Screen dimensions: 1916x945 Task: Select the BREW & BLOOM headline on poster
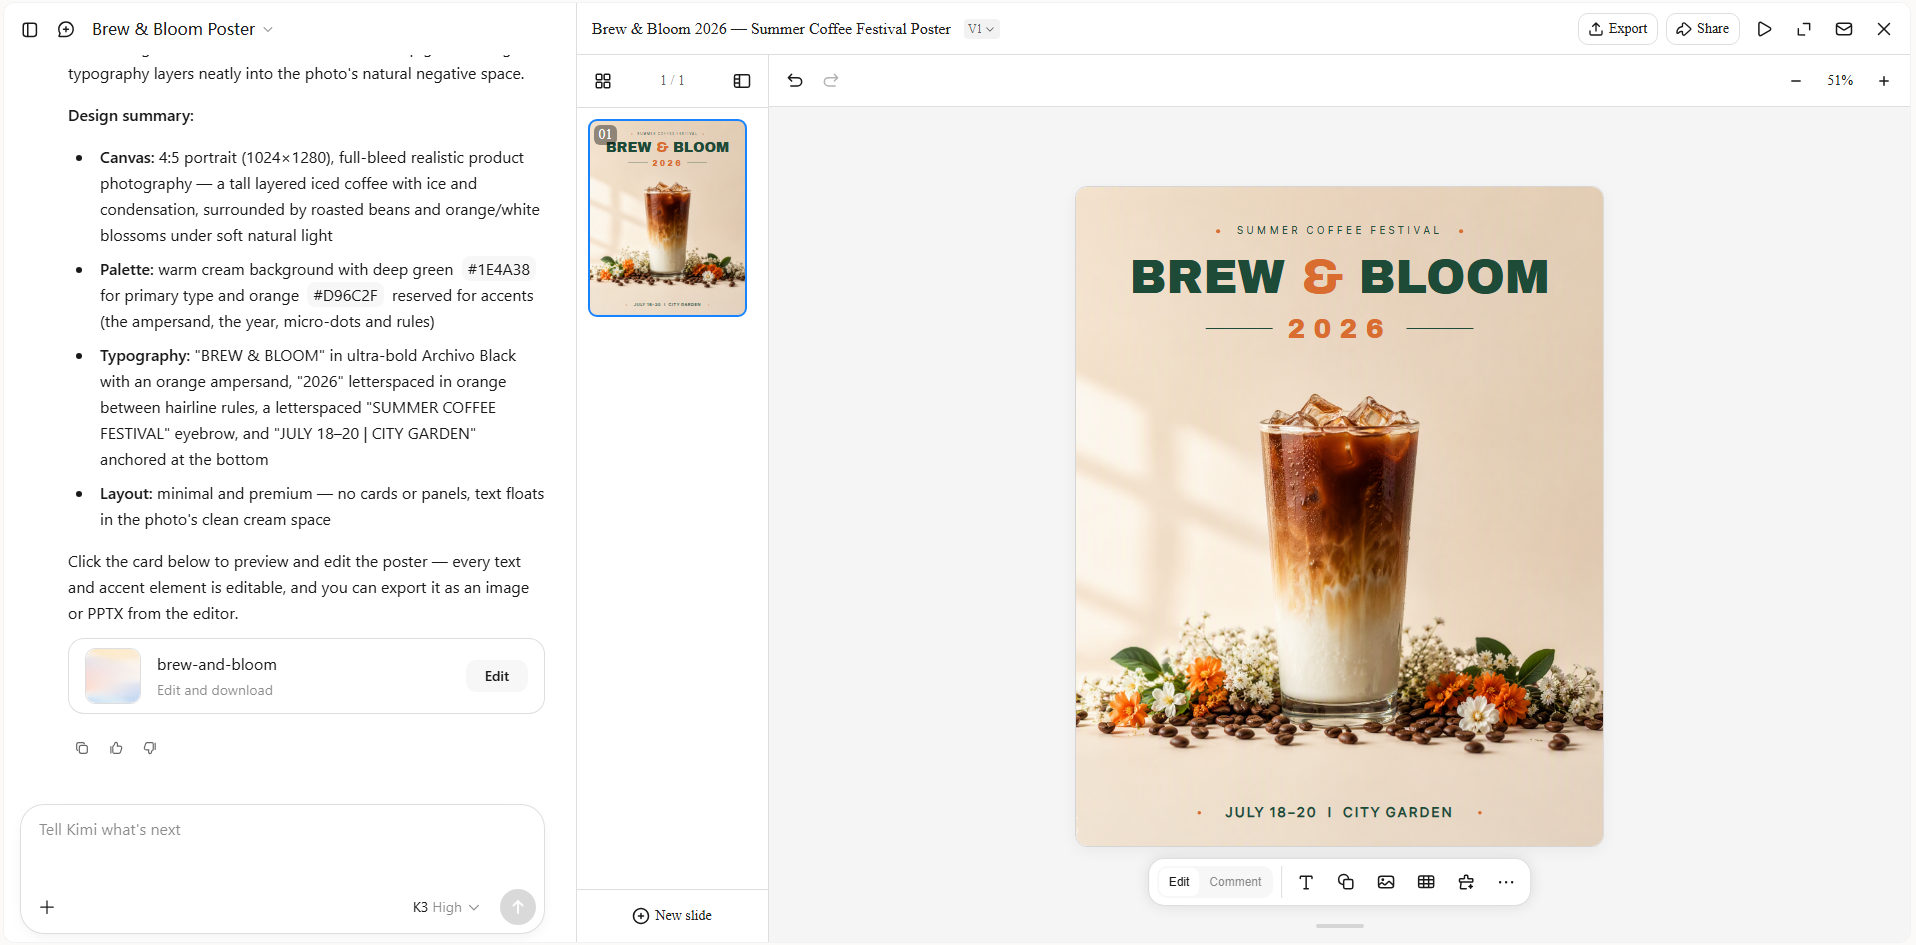(x=1340, y=277)
